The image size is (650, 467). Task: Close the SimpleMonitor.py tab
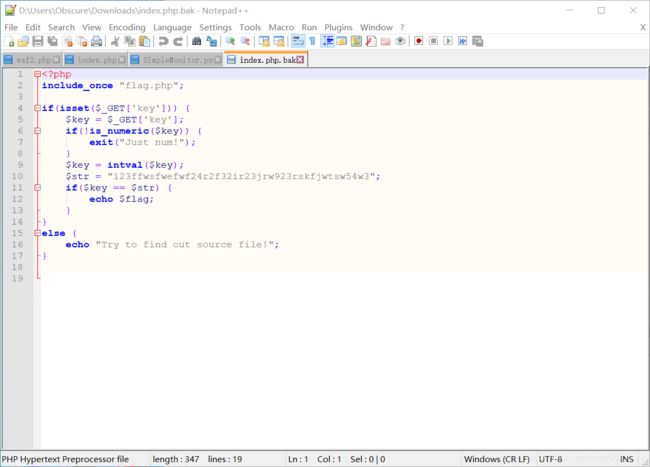[218, 60]
